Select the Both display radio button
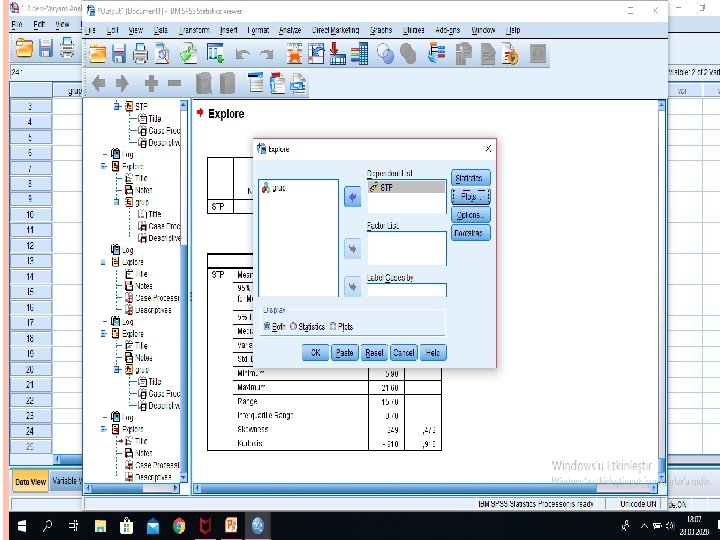Screen dimensions: 720x540 tap(267, 326)
